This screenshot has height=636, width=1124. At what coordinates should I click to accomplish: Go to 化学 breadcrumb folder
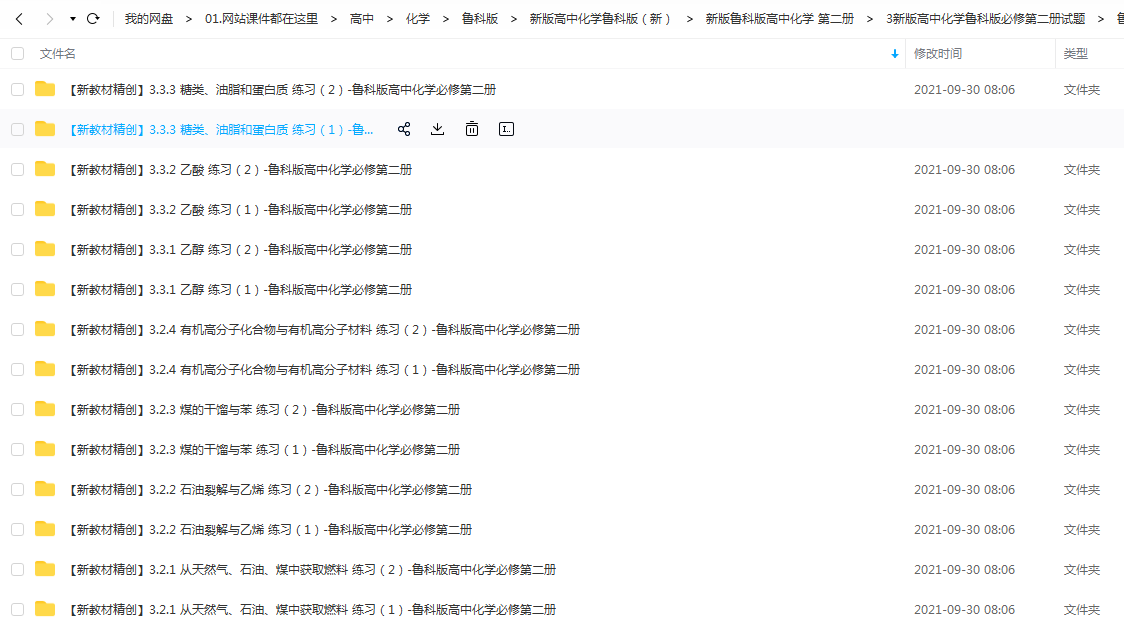(x=418, y=19)
